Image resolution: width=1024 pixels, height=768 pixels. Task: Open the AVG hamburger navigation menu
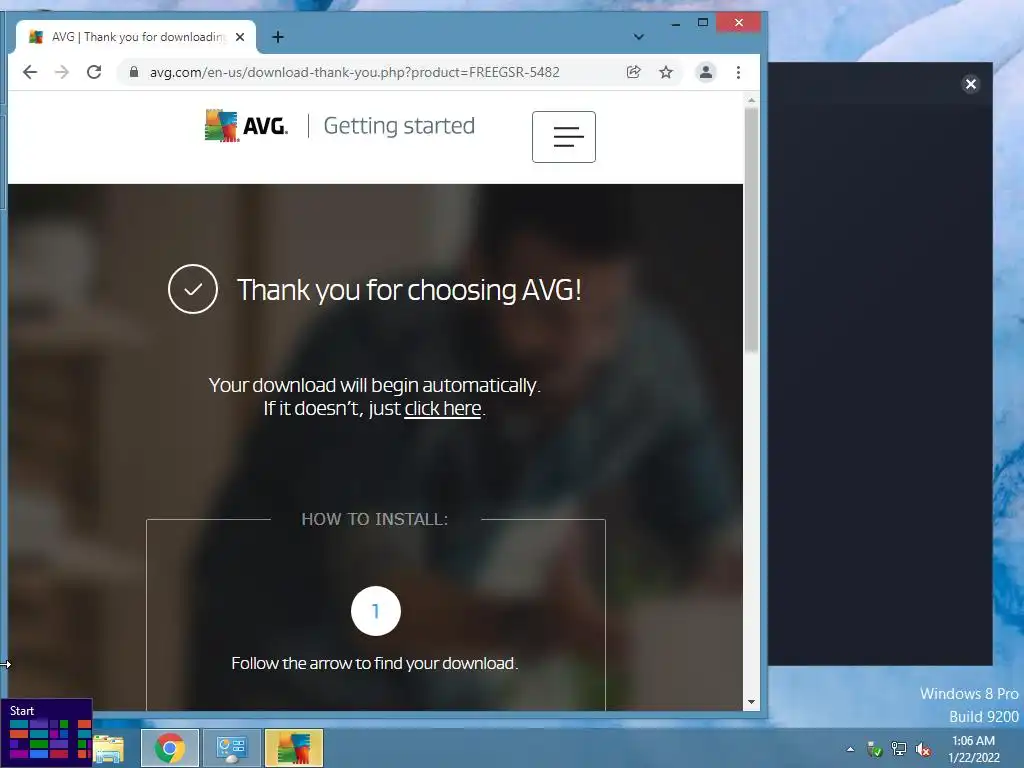coord(564,136)
